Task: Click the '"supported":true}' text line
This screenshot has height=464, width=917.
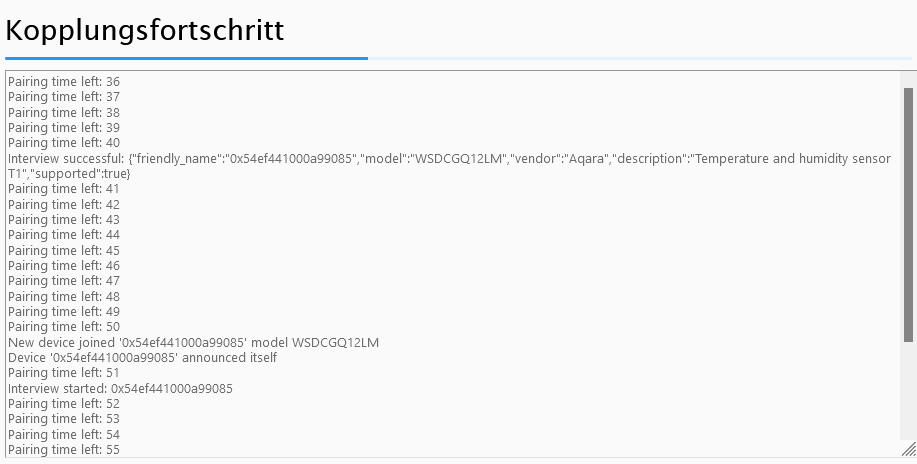Action: tap(69, 174)
